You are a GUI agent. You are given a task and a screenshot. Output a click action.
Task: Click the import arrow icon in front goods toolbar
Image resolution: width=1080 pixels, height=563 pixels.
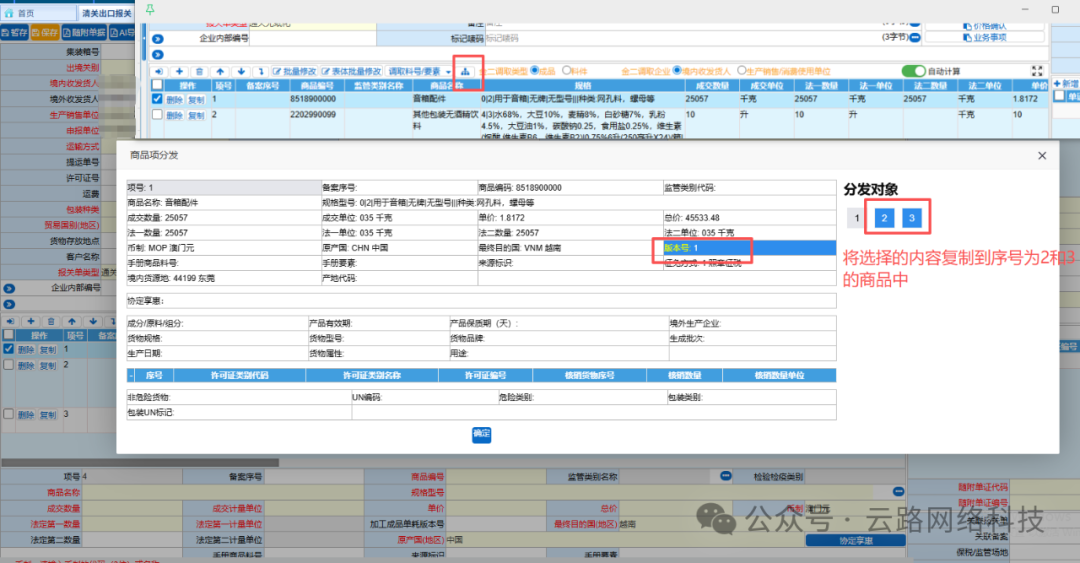click(x=158, y=72)
